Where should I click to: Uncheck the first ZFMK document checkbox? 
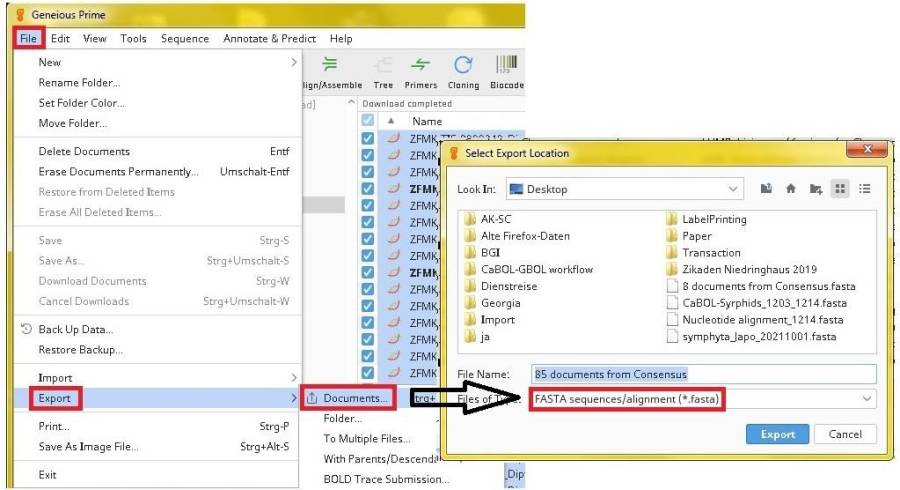(x=367, y=138)
